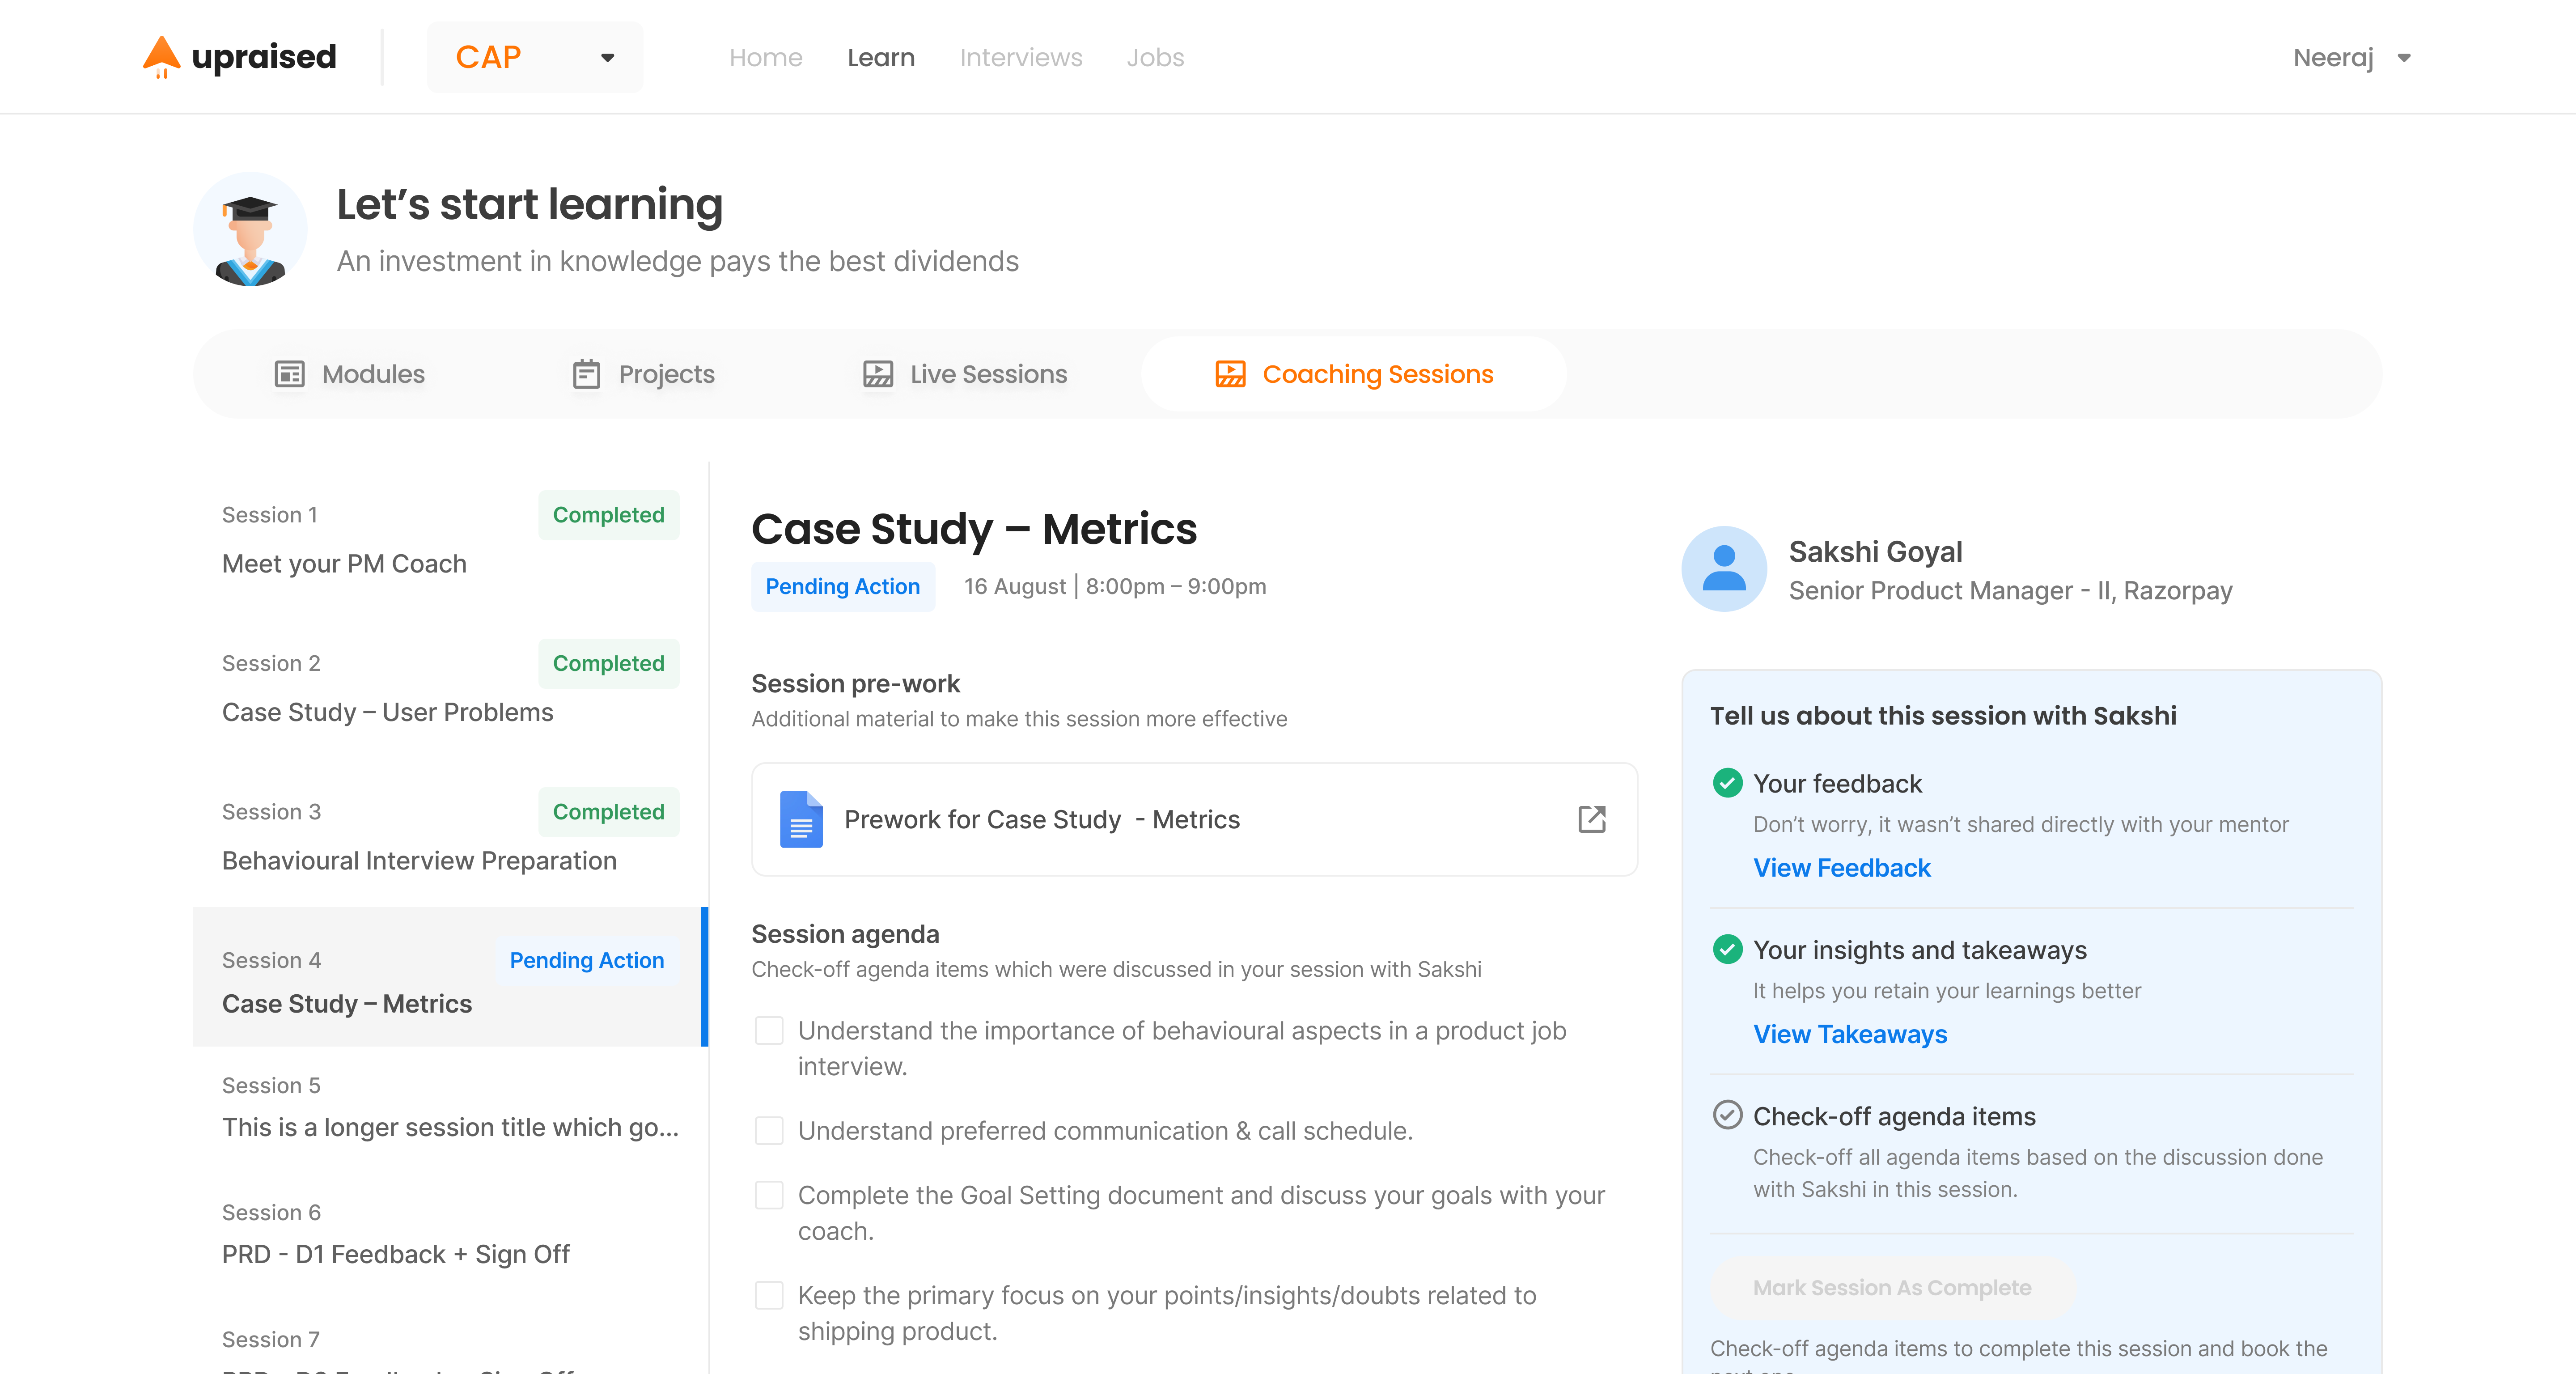This screenshot has height=1374, width=2576.
Task: Open Jobs in top navigation
Action: click(x=1155, y=58)
